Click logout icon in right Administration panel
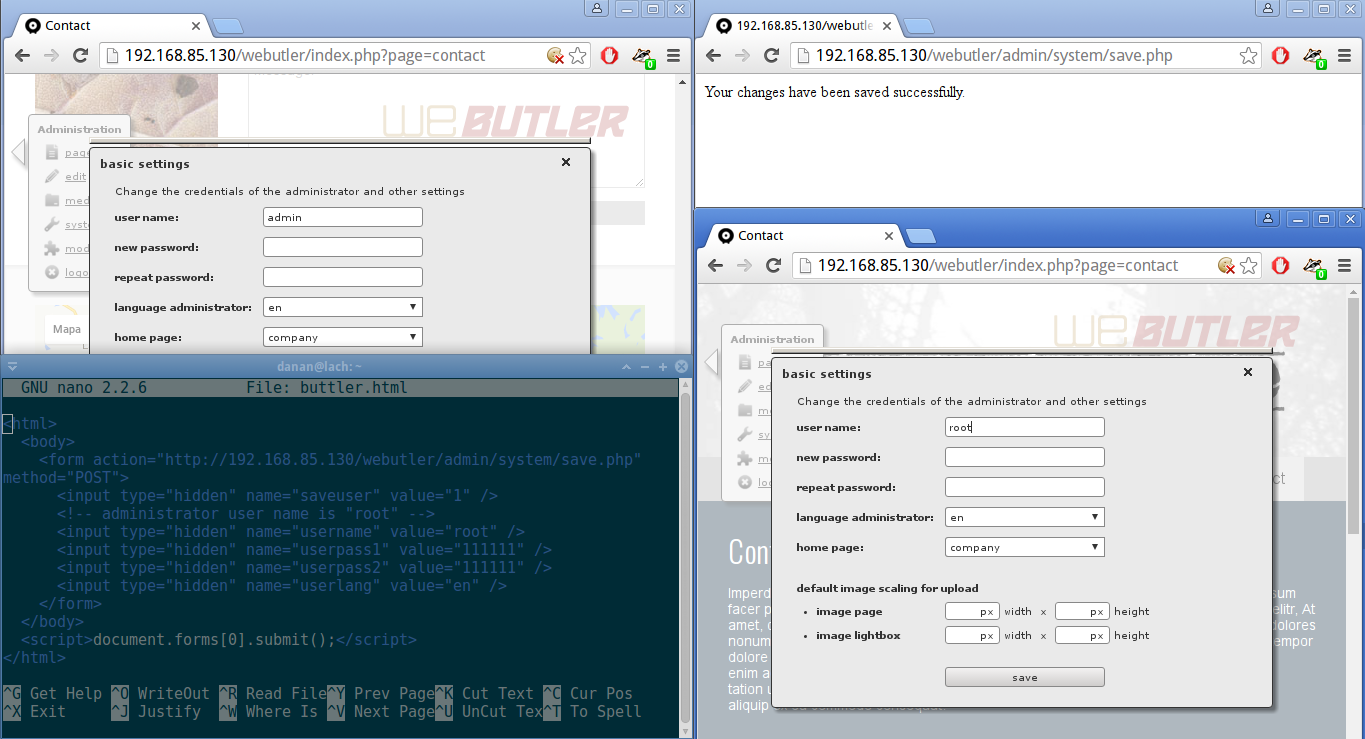 744,483
